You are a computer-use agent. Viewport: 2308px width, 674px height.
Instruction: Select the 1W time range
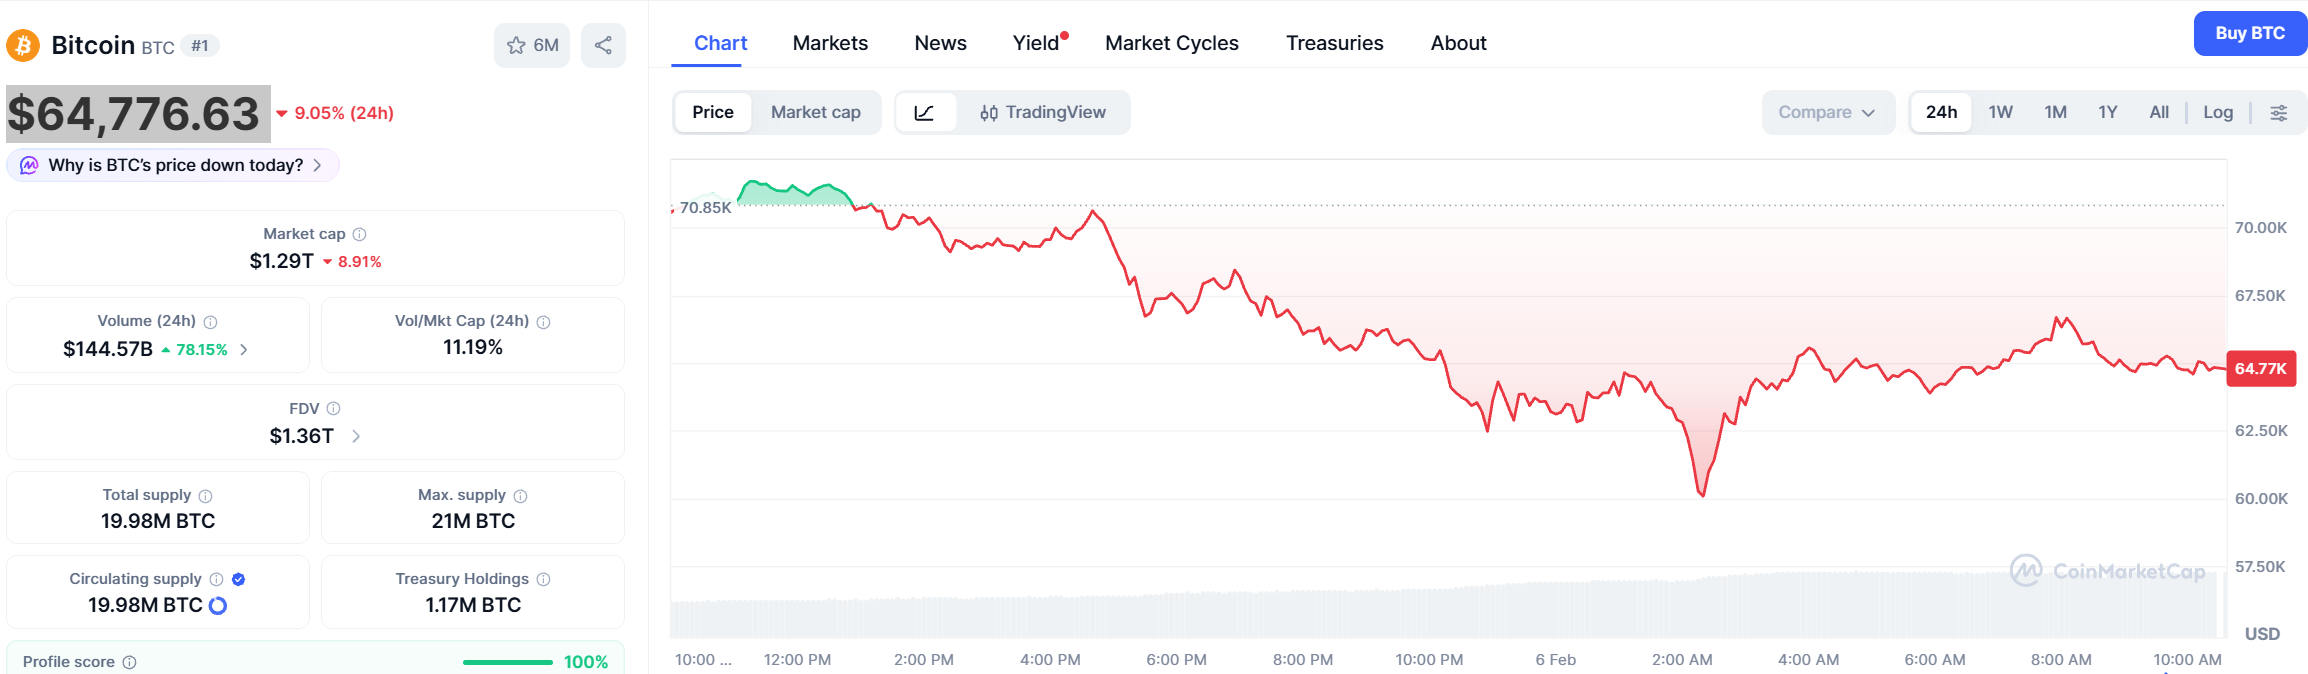(x=2000, y=113)
